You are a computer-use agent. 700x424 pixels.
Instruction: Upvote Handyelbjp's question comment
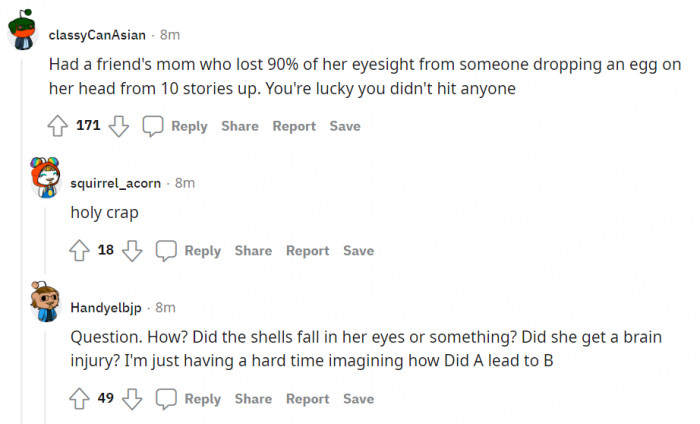[79, 399]
